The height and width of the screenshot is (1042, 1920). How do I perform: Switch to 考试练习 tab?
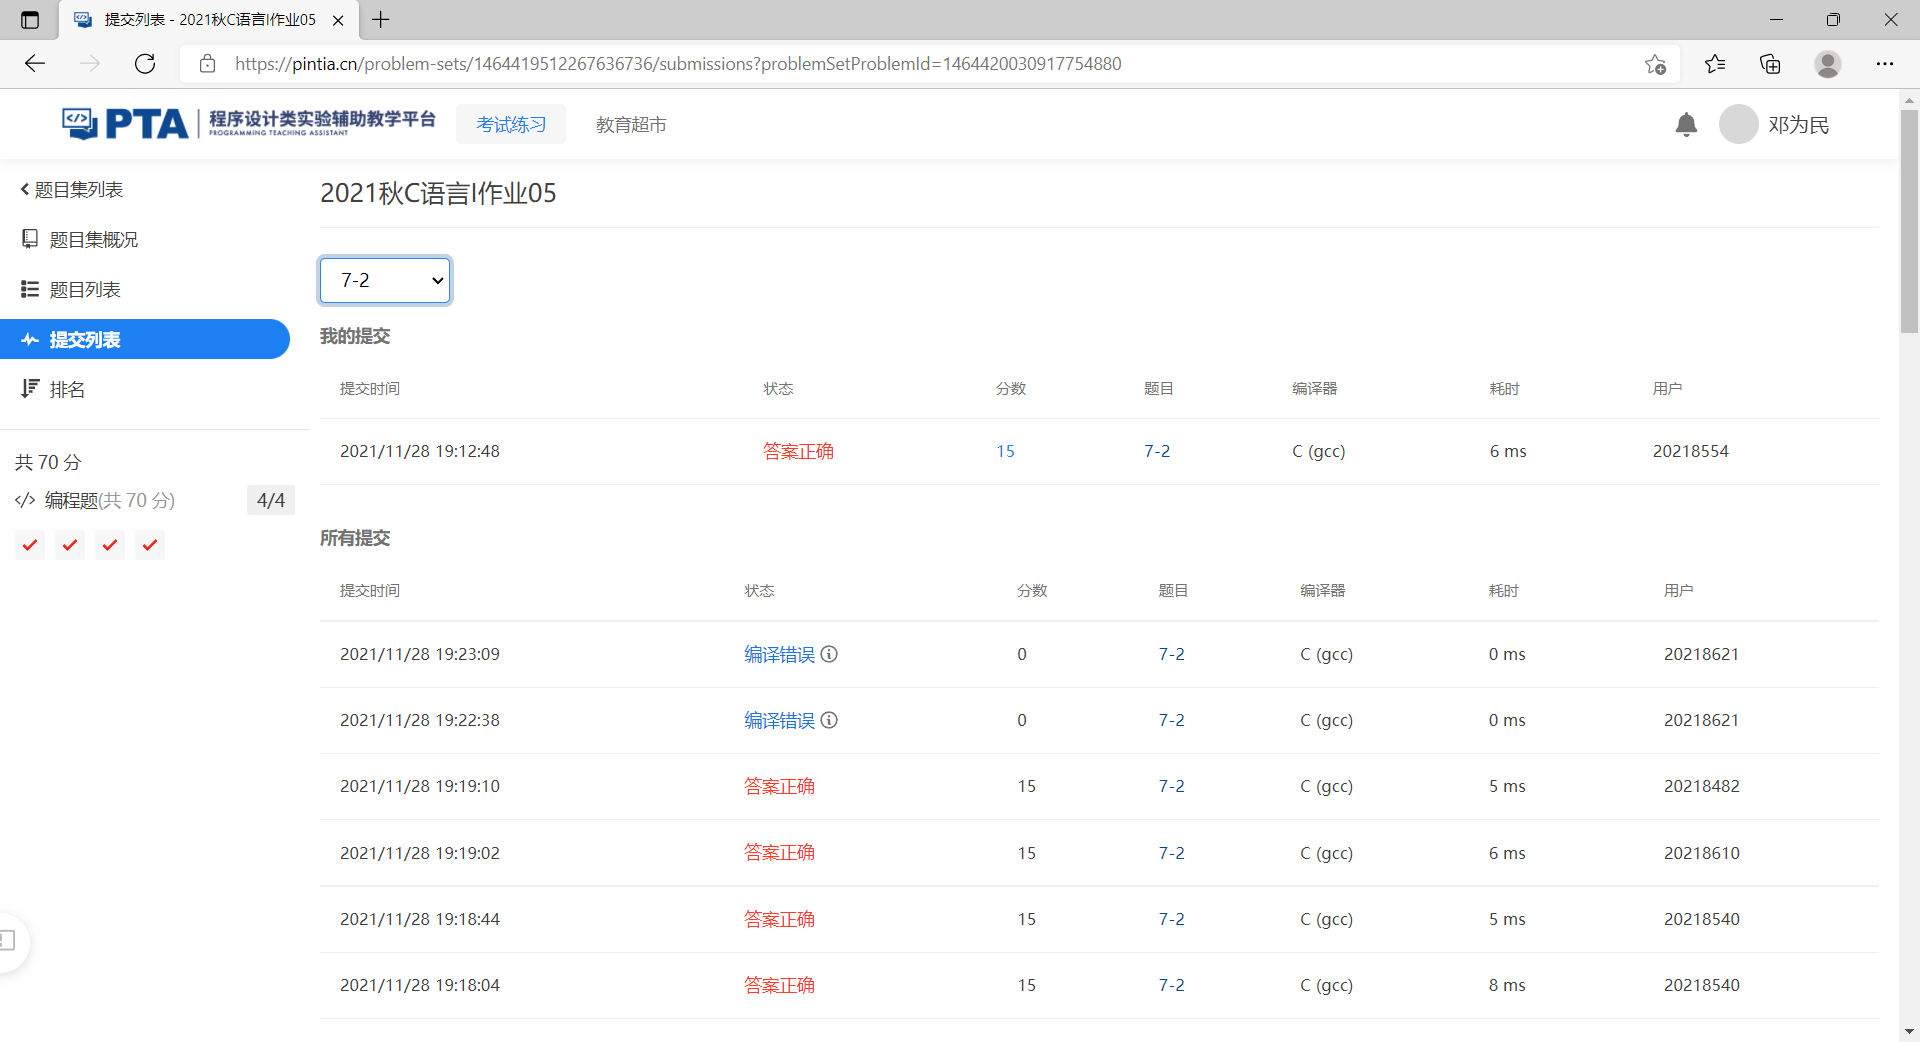tap(511, 124)
